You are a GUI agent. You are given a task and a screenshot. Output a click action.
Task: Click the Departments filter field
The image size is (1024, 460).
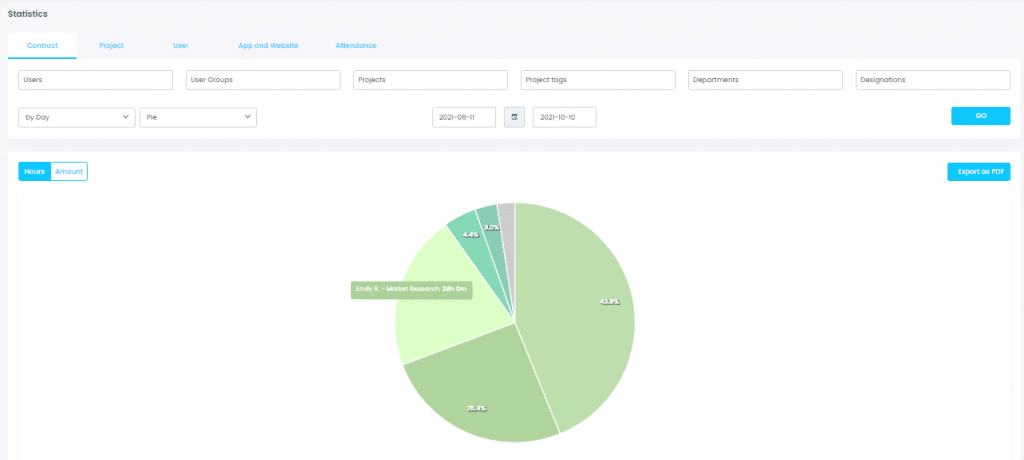(x=765, y=80)
